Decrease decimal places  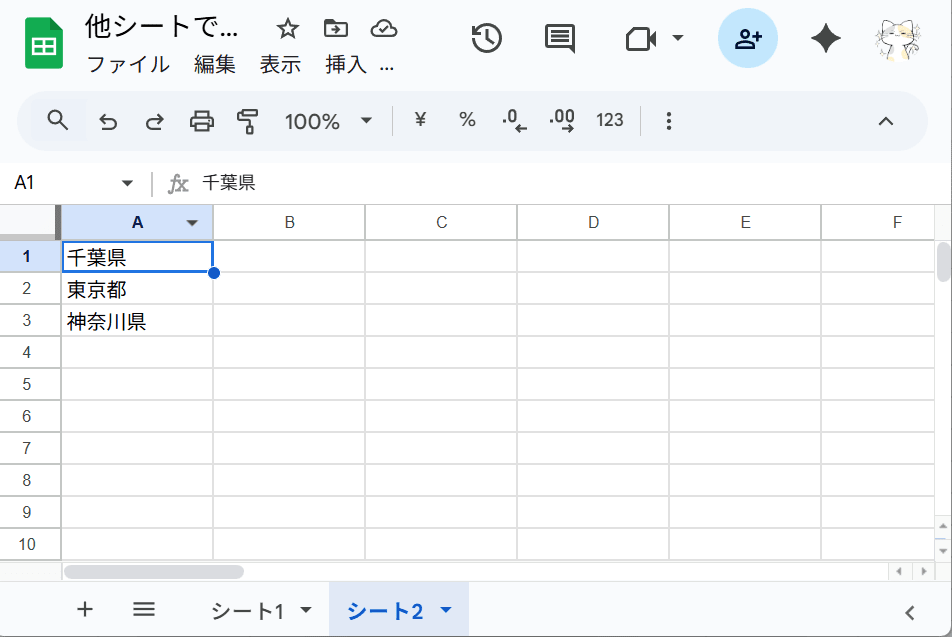[513, 121]
